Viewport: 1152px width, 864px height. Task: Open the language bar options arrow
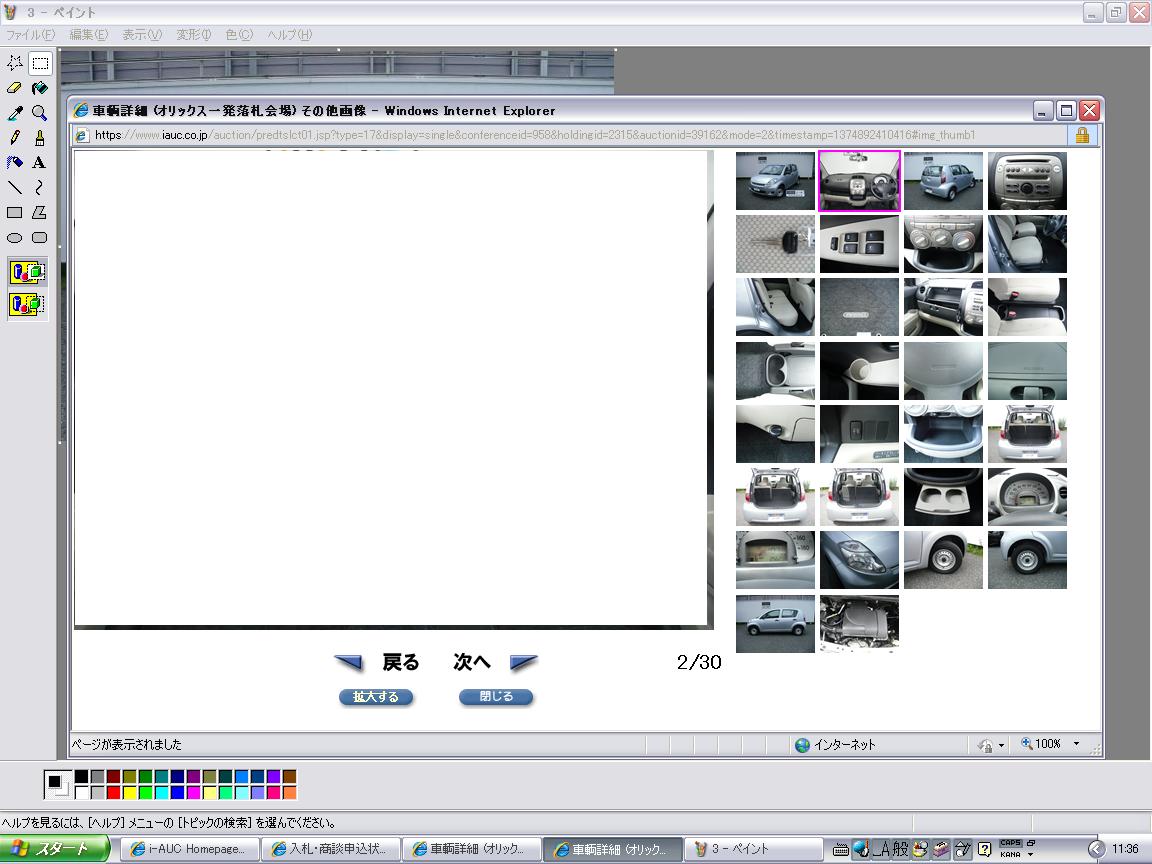coord(1031,855)
